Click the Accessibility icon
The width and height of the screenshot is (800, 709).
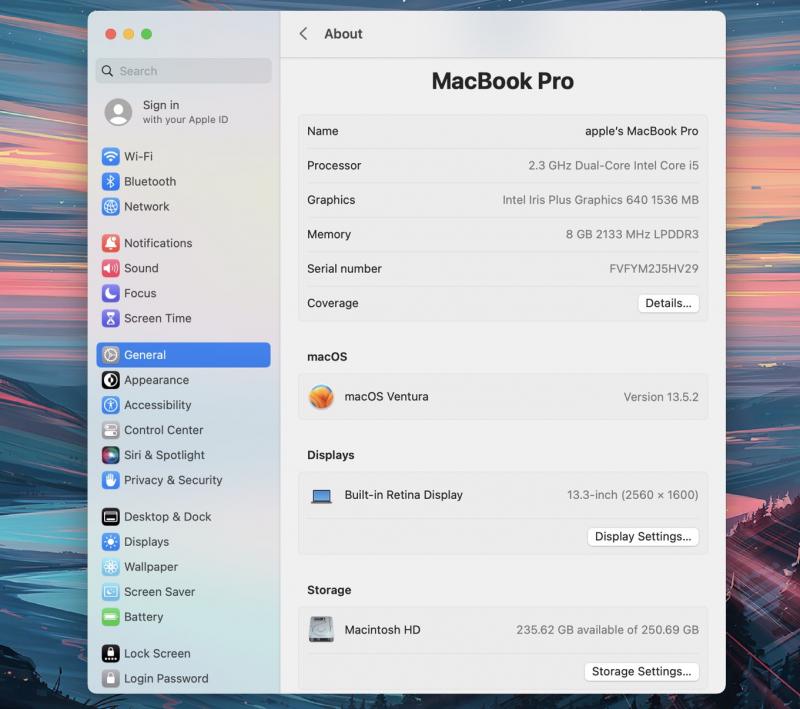click(x=111, y=404)
